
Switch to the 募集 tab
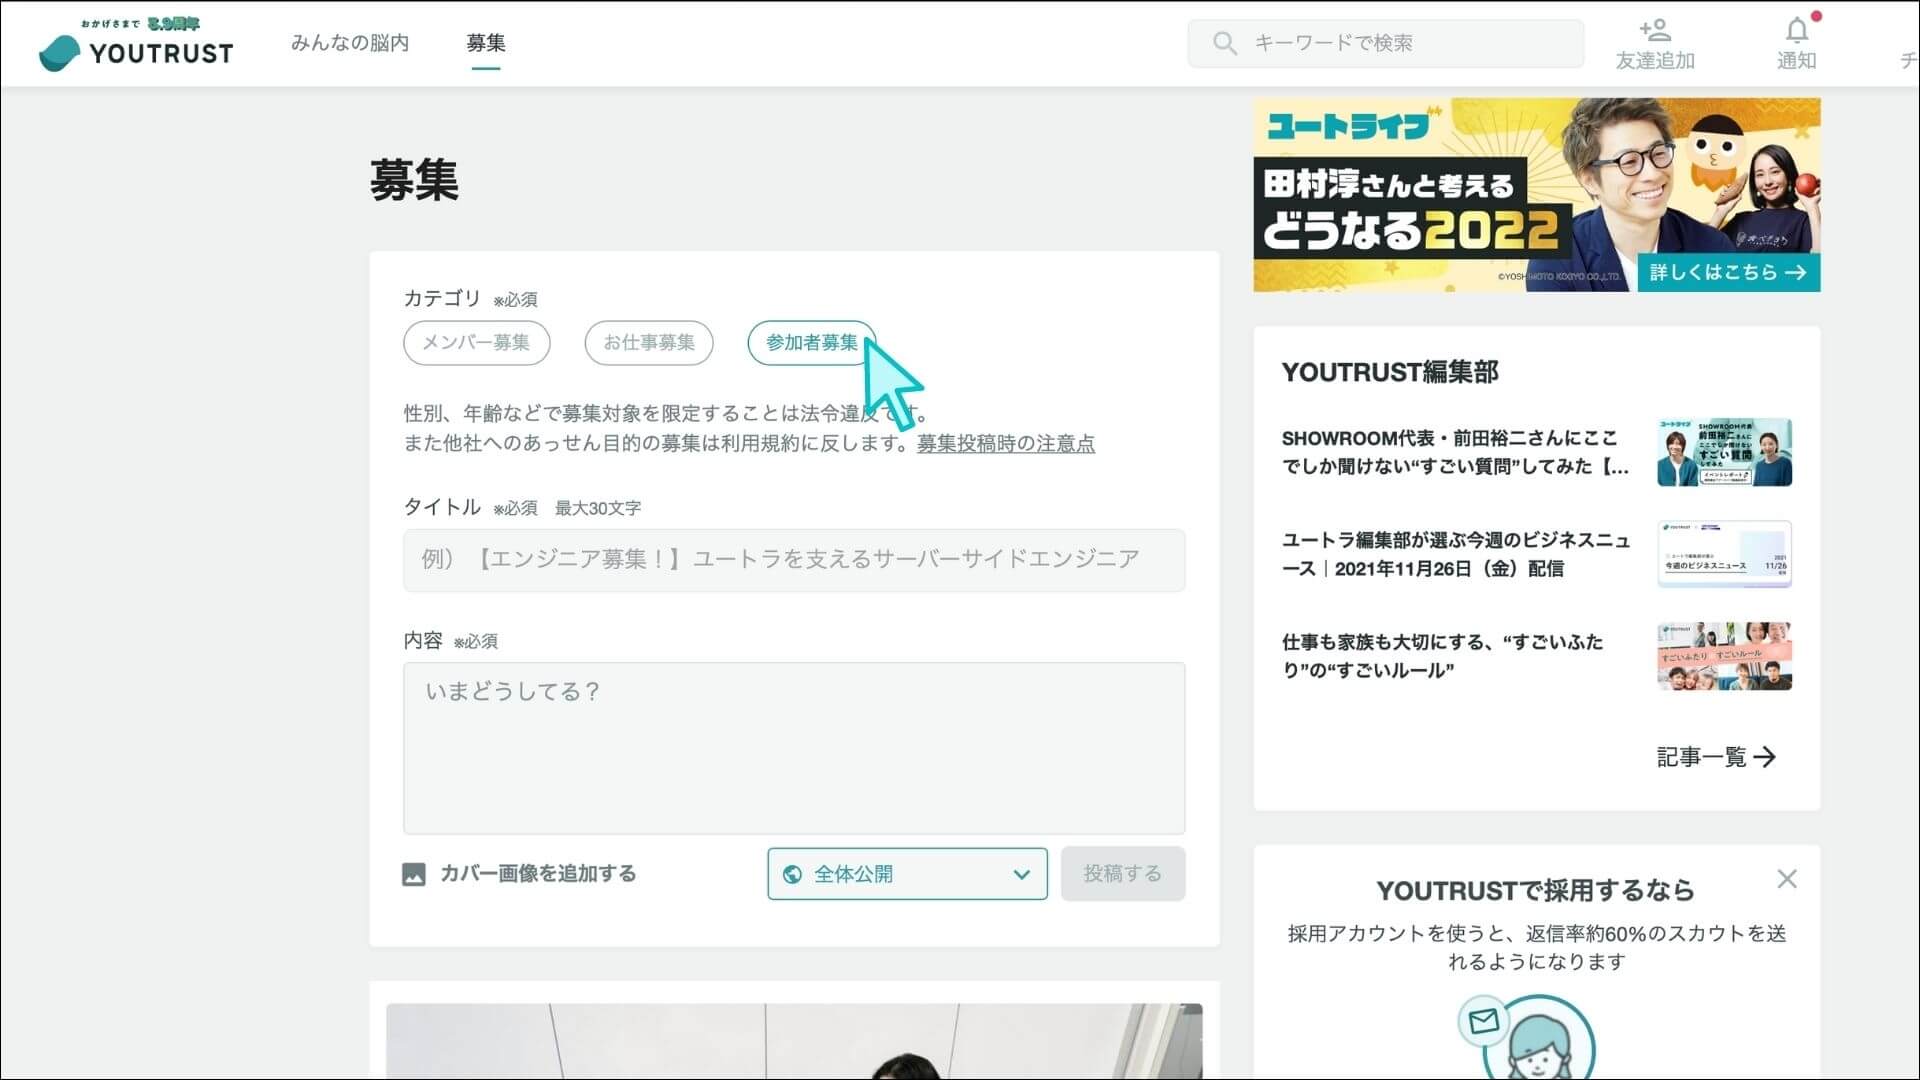[485, 43]
